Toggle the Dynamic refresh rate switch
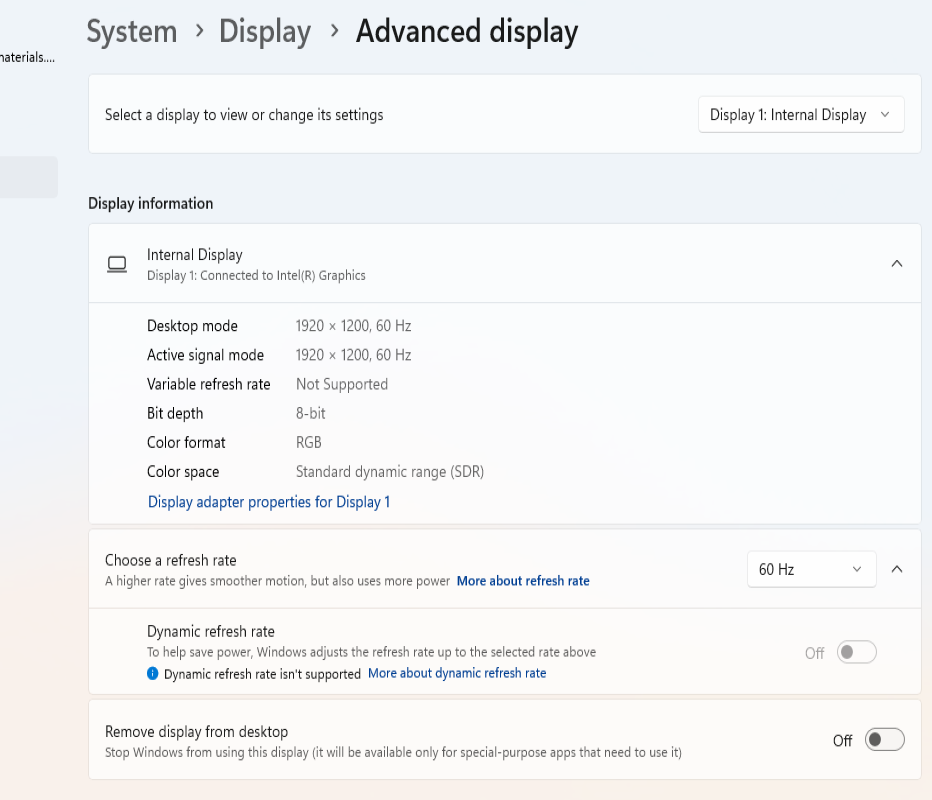The width and height of the screenshot is (932, 800). coord(857,652)
